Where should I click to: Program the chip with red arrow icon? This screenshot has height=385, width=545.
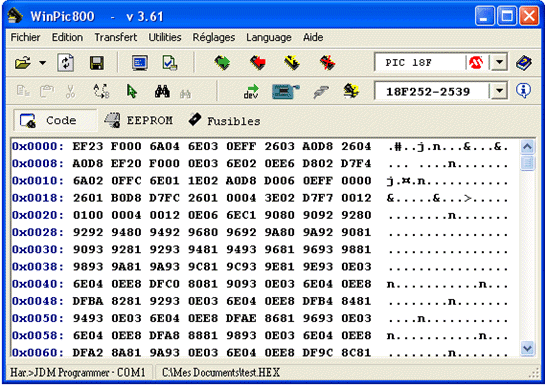coord(258,63)
